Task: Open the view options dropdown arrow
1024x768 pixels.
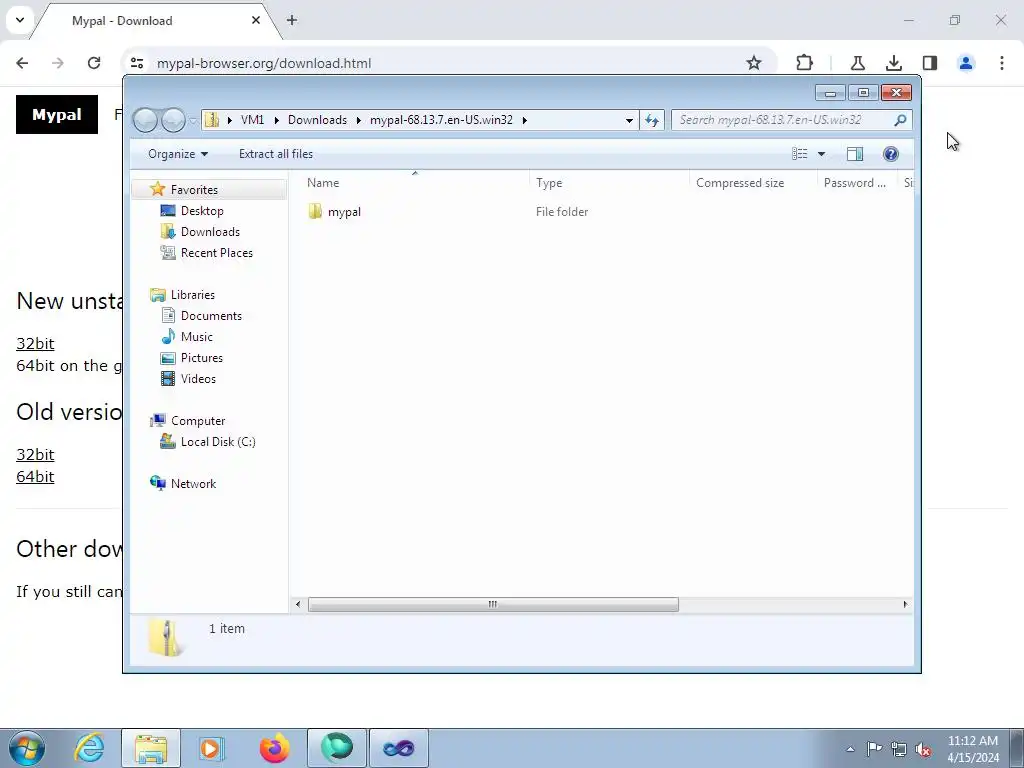Action: (x=821, y=154)
